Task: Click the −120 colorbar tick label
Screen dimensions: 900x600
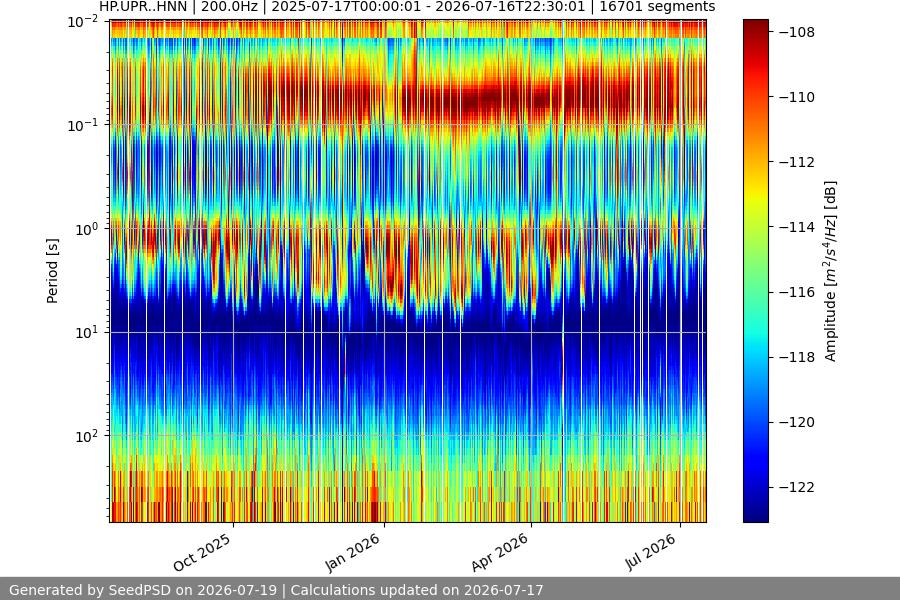Action: coord(797,422)
